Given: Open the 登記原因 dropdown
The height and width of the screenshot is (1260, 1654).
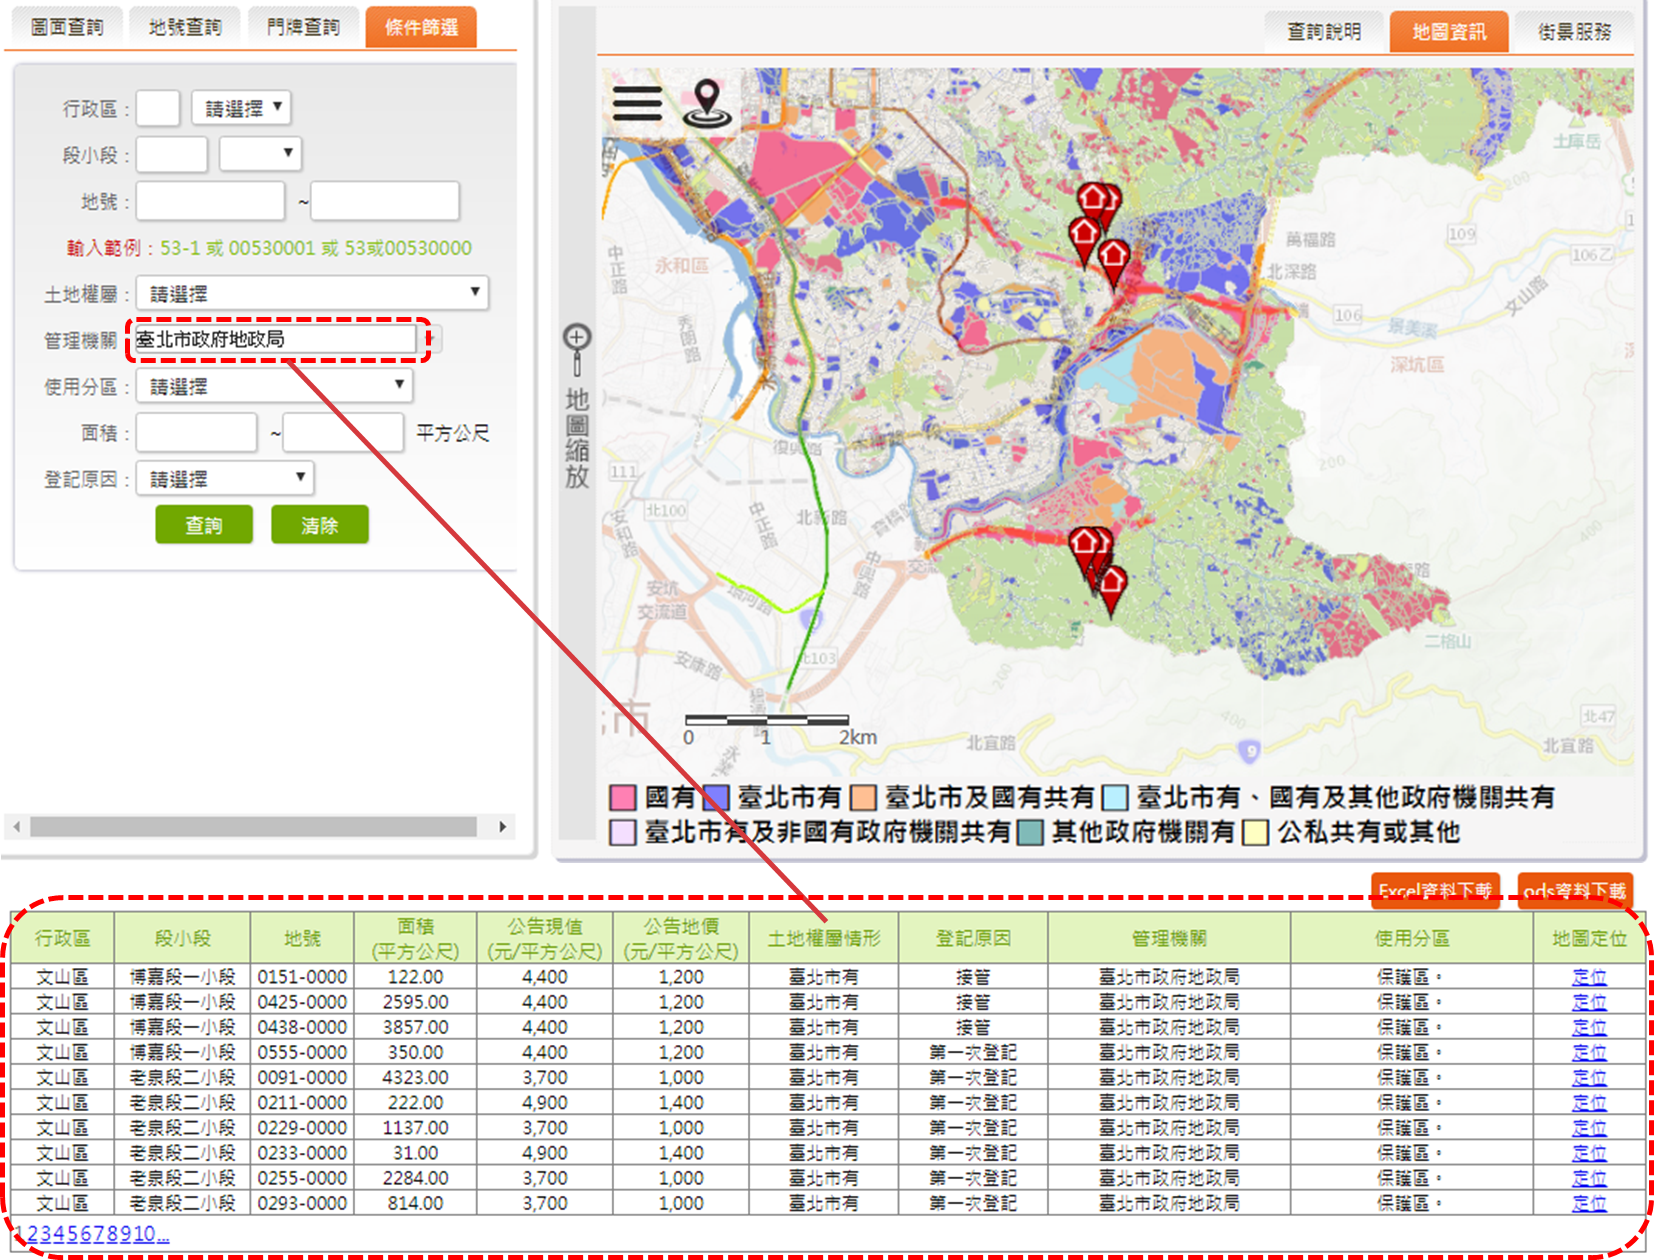Looking at the screenshot, I should (225, 479).
